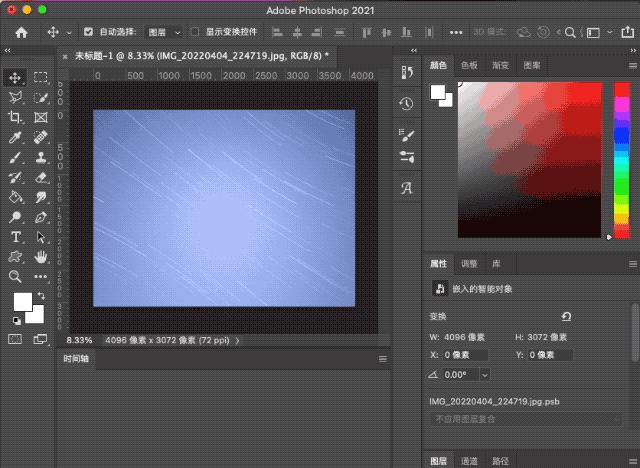
Task: Open the History panel icon
Action: point(407,103)
